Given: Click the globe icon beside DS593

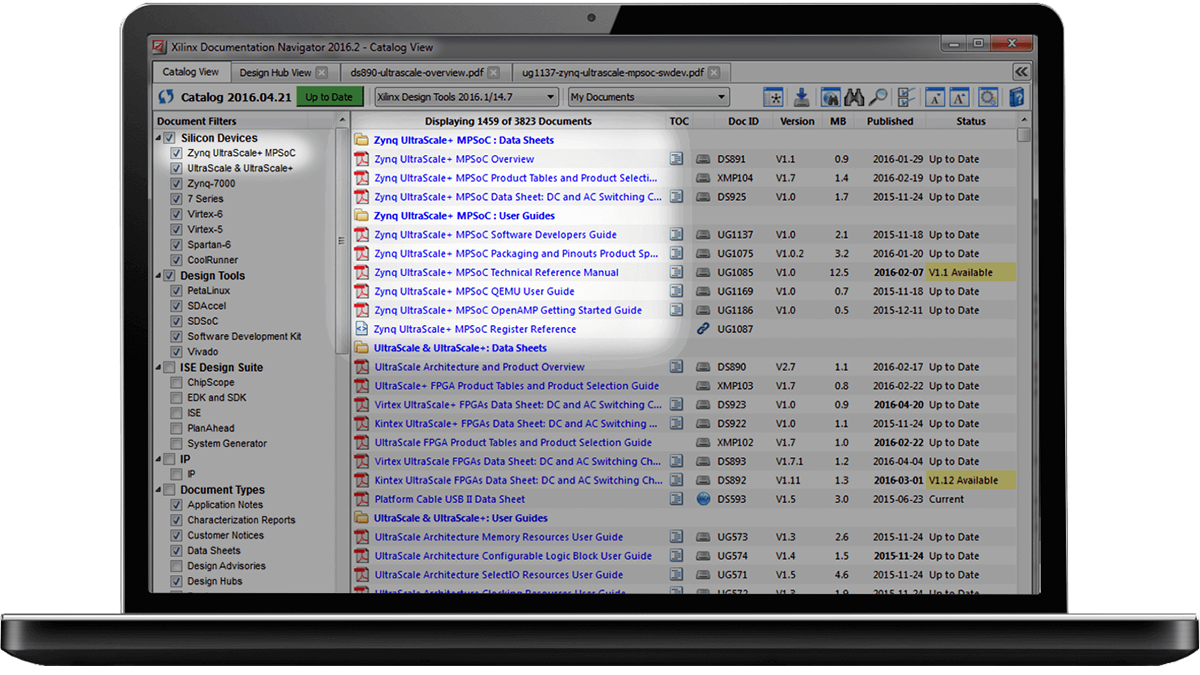Looking at the screenshot, I should [x=703, y=499].
